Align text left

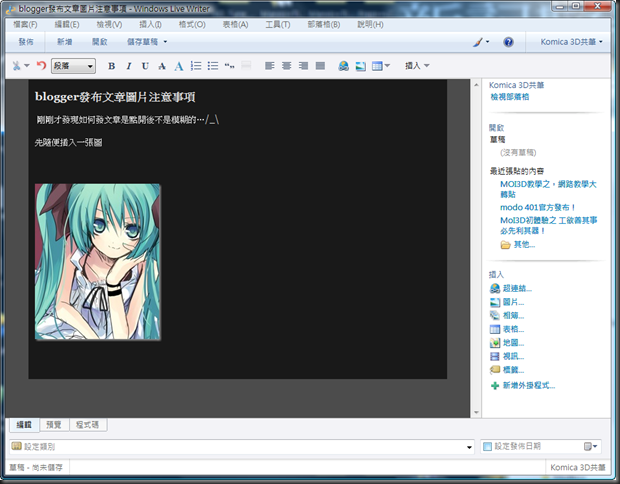(270, 66)
